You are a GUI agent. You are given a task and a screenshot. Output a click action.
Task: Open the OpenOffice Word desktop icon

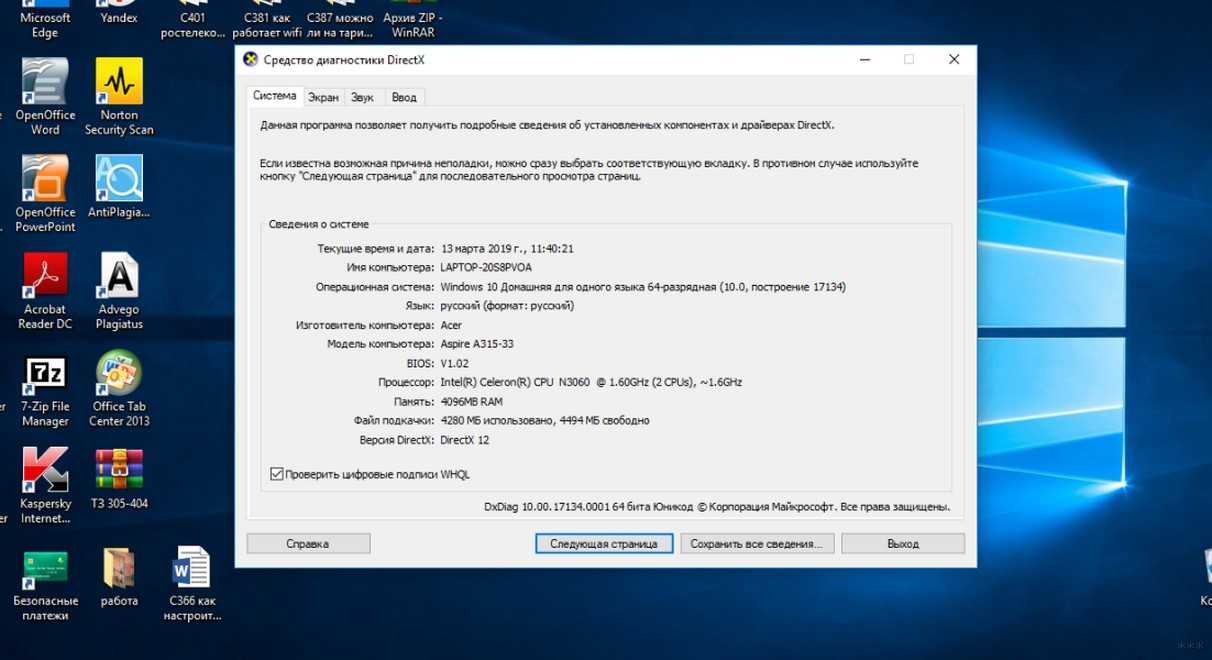[x=45, y=84]
